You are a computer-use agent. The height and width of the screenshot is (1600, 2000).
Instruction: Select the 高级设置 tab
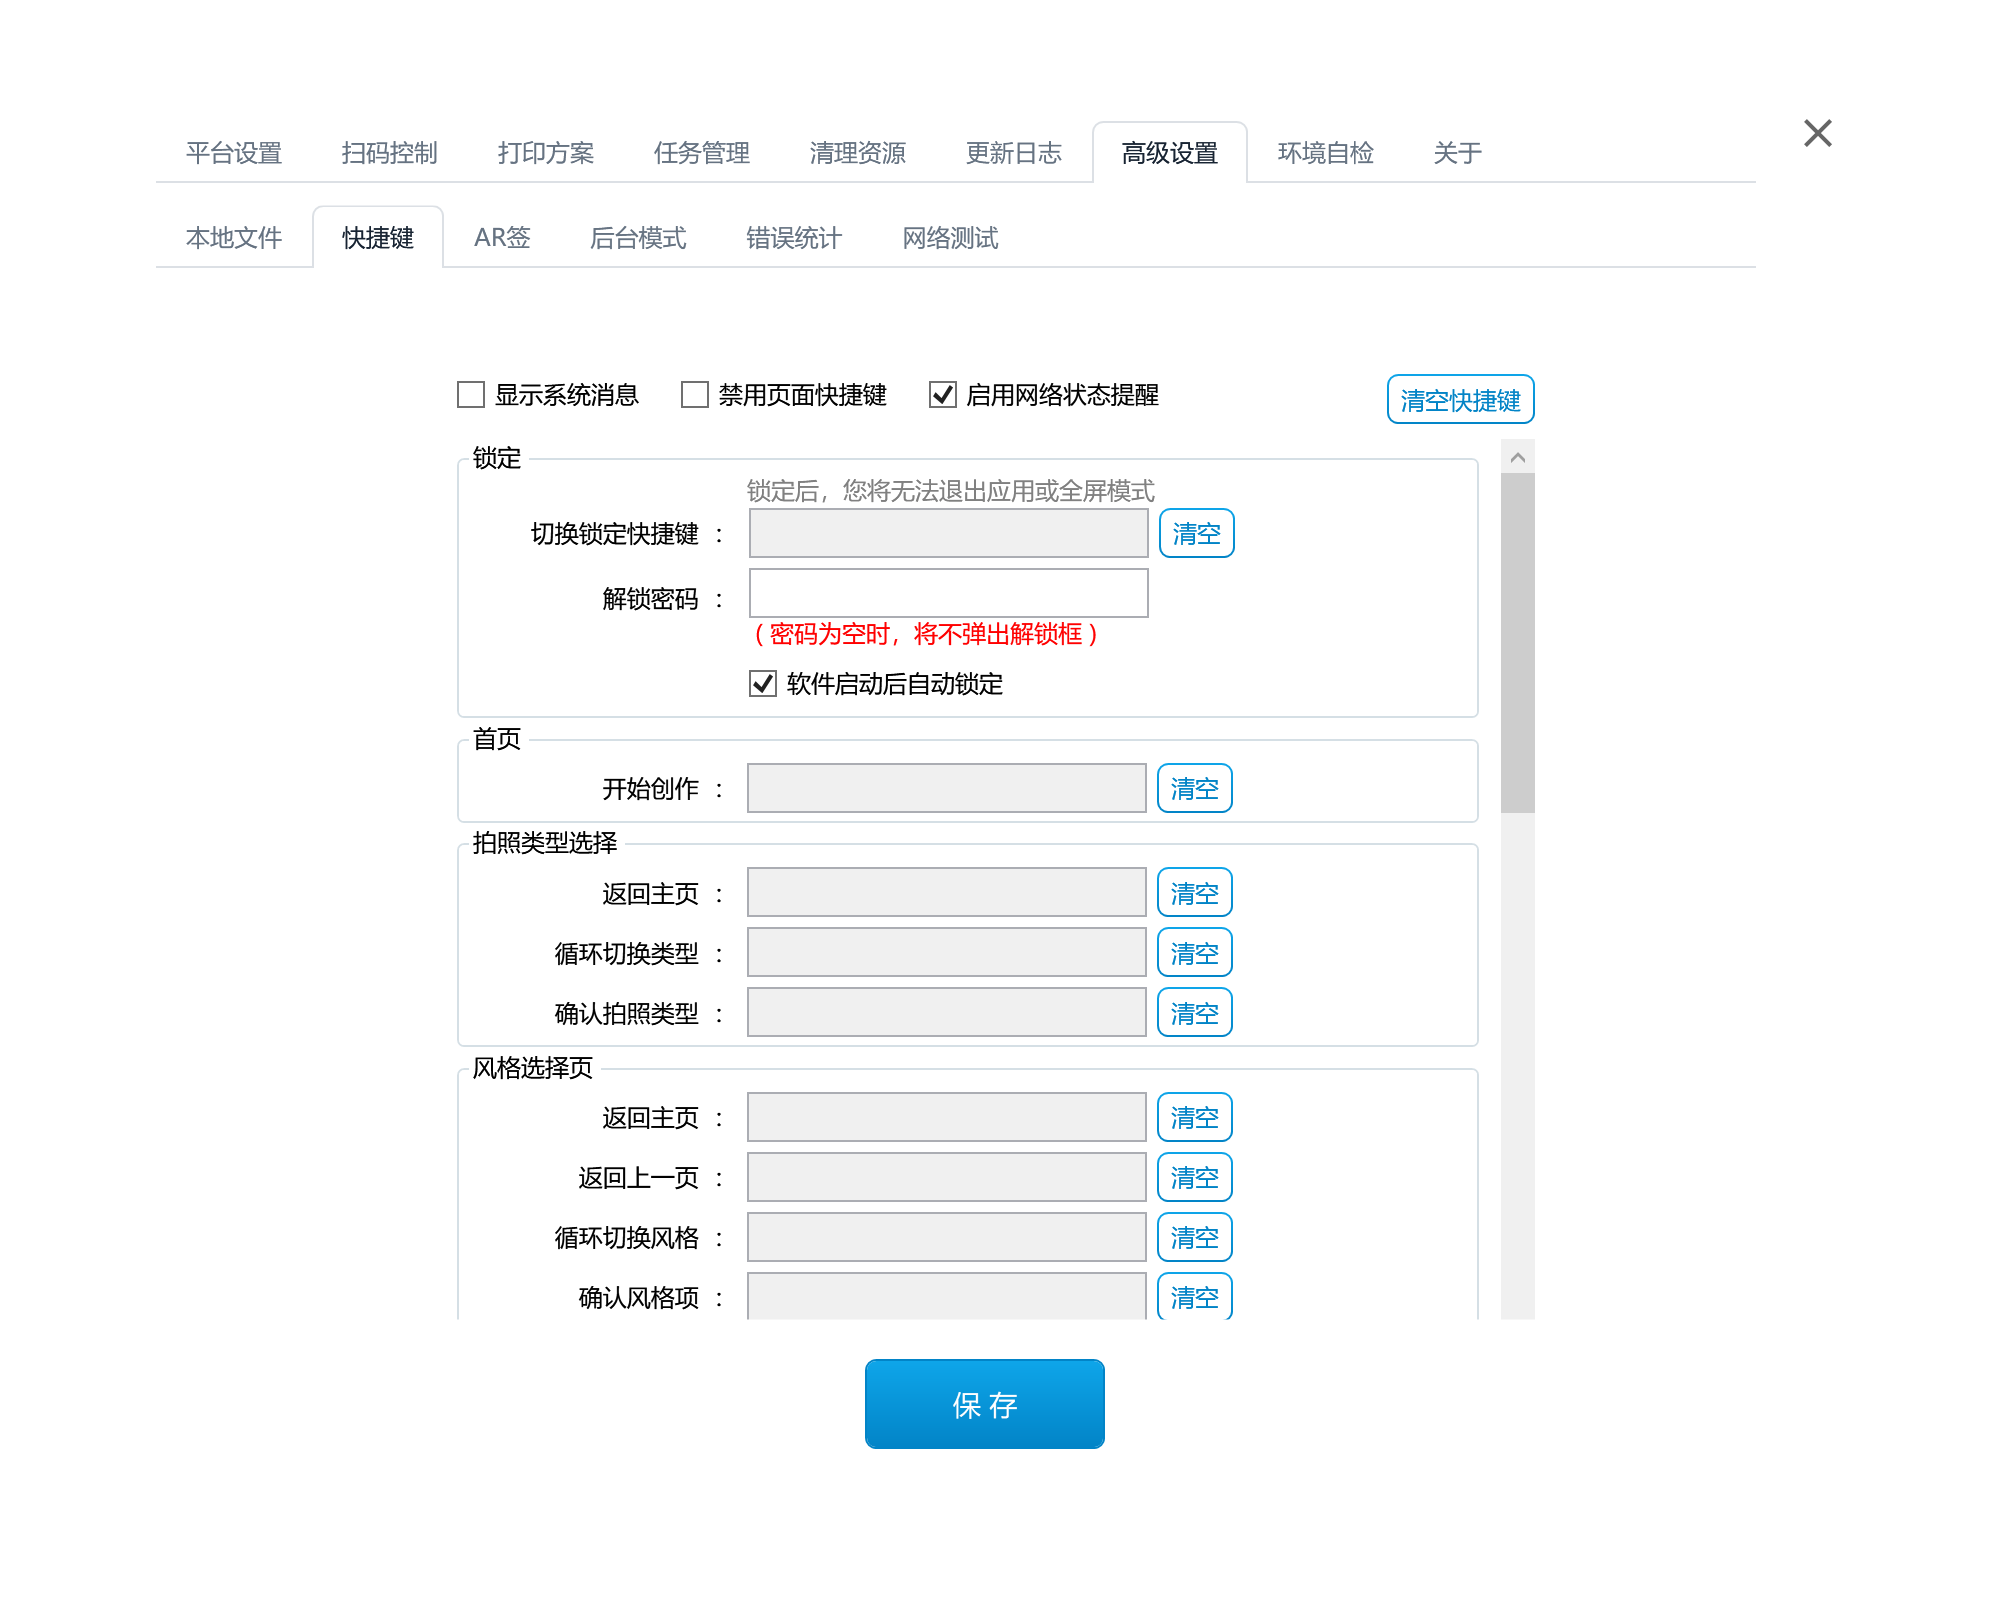1170,153
